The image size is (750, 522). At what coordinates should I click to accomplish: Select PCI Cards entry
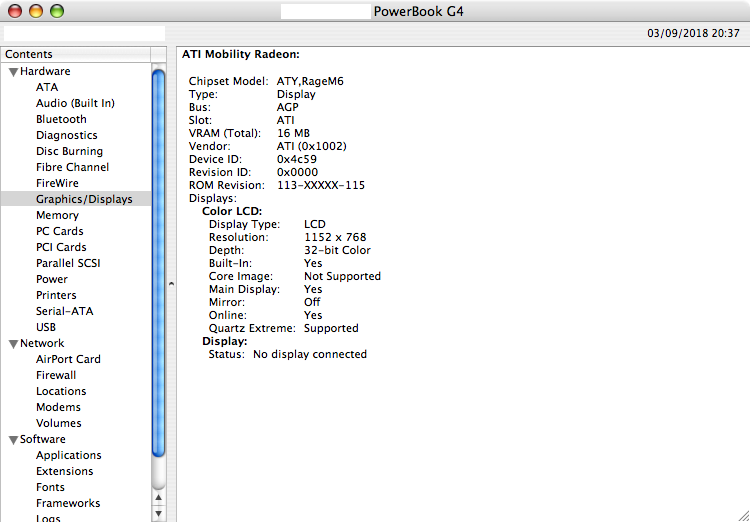pos(61,247)
